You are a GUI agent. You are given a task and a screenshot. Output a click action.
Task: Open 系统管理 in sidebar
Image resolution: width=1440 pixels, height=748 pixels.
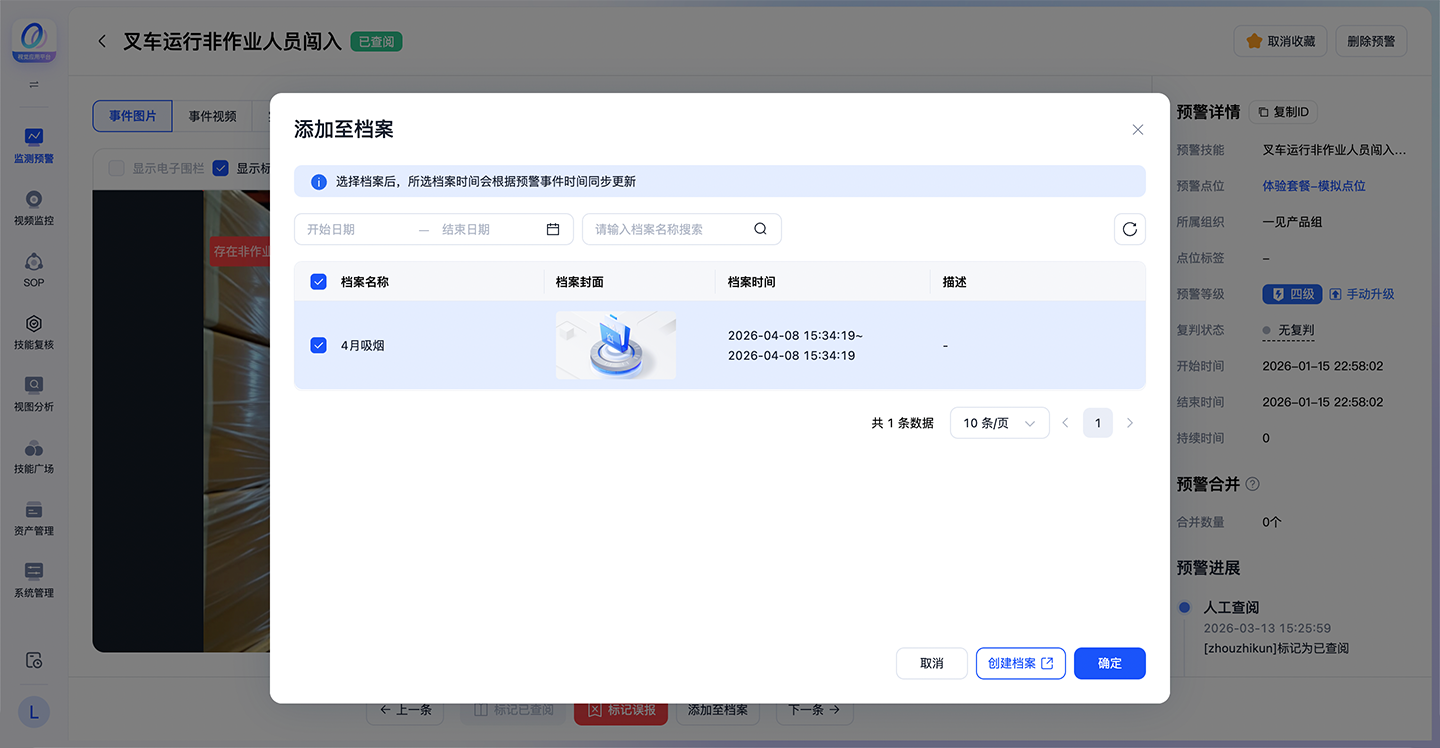34,580
